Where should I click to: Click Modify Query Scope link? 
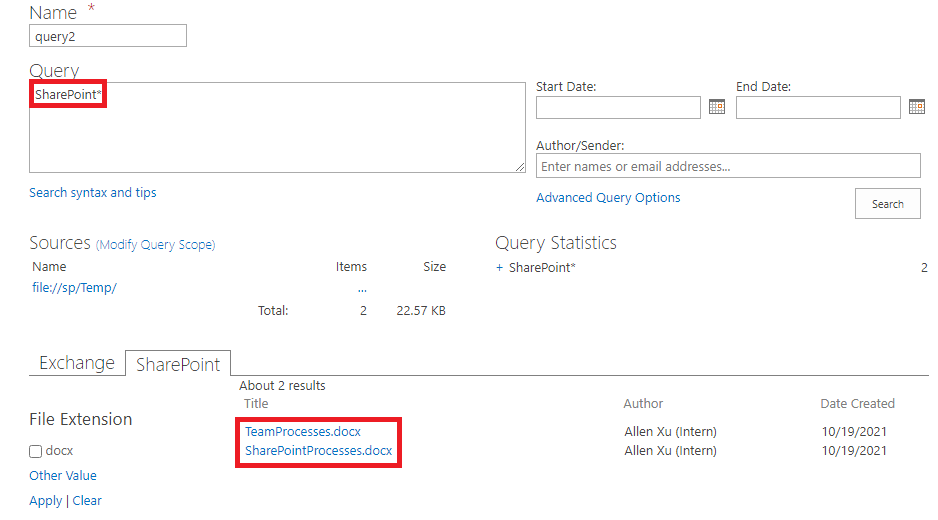(156, 245)
